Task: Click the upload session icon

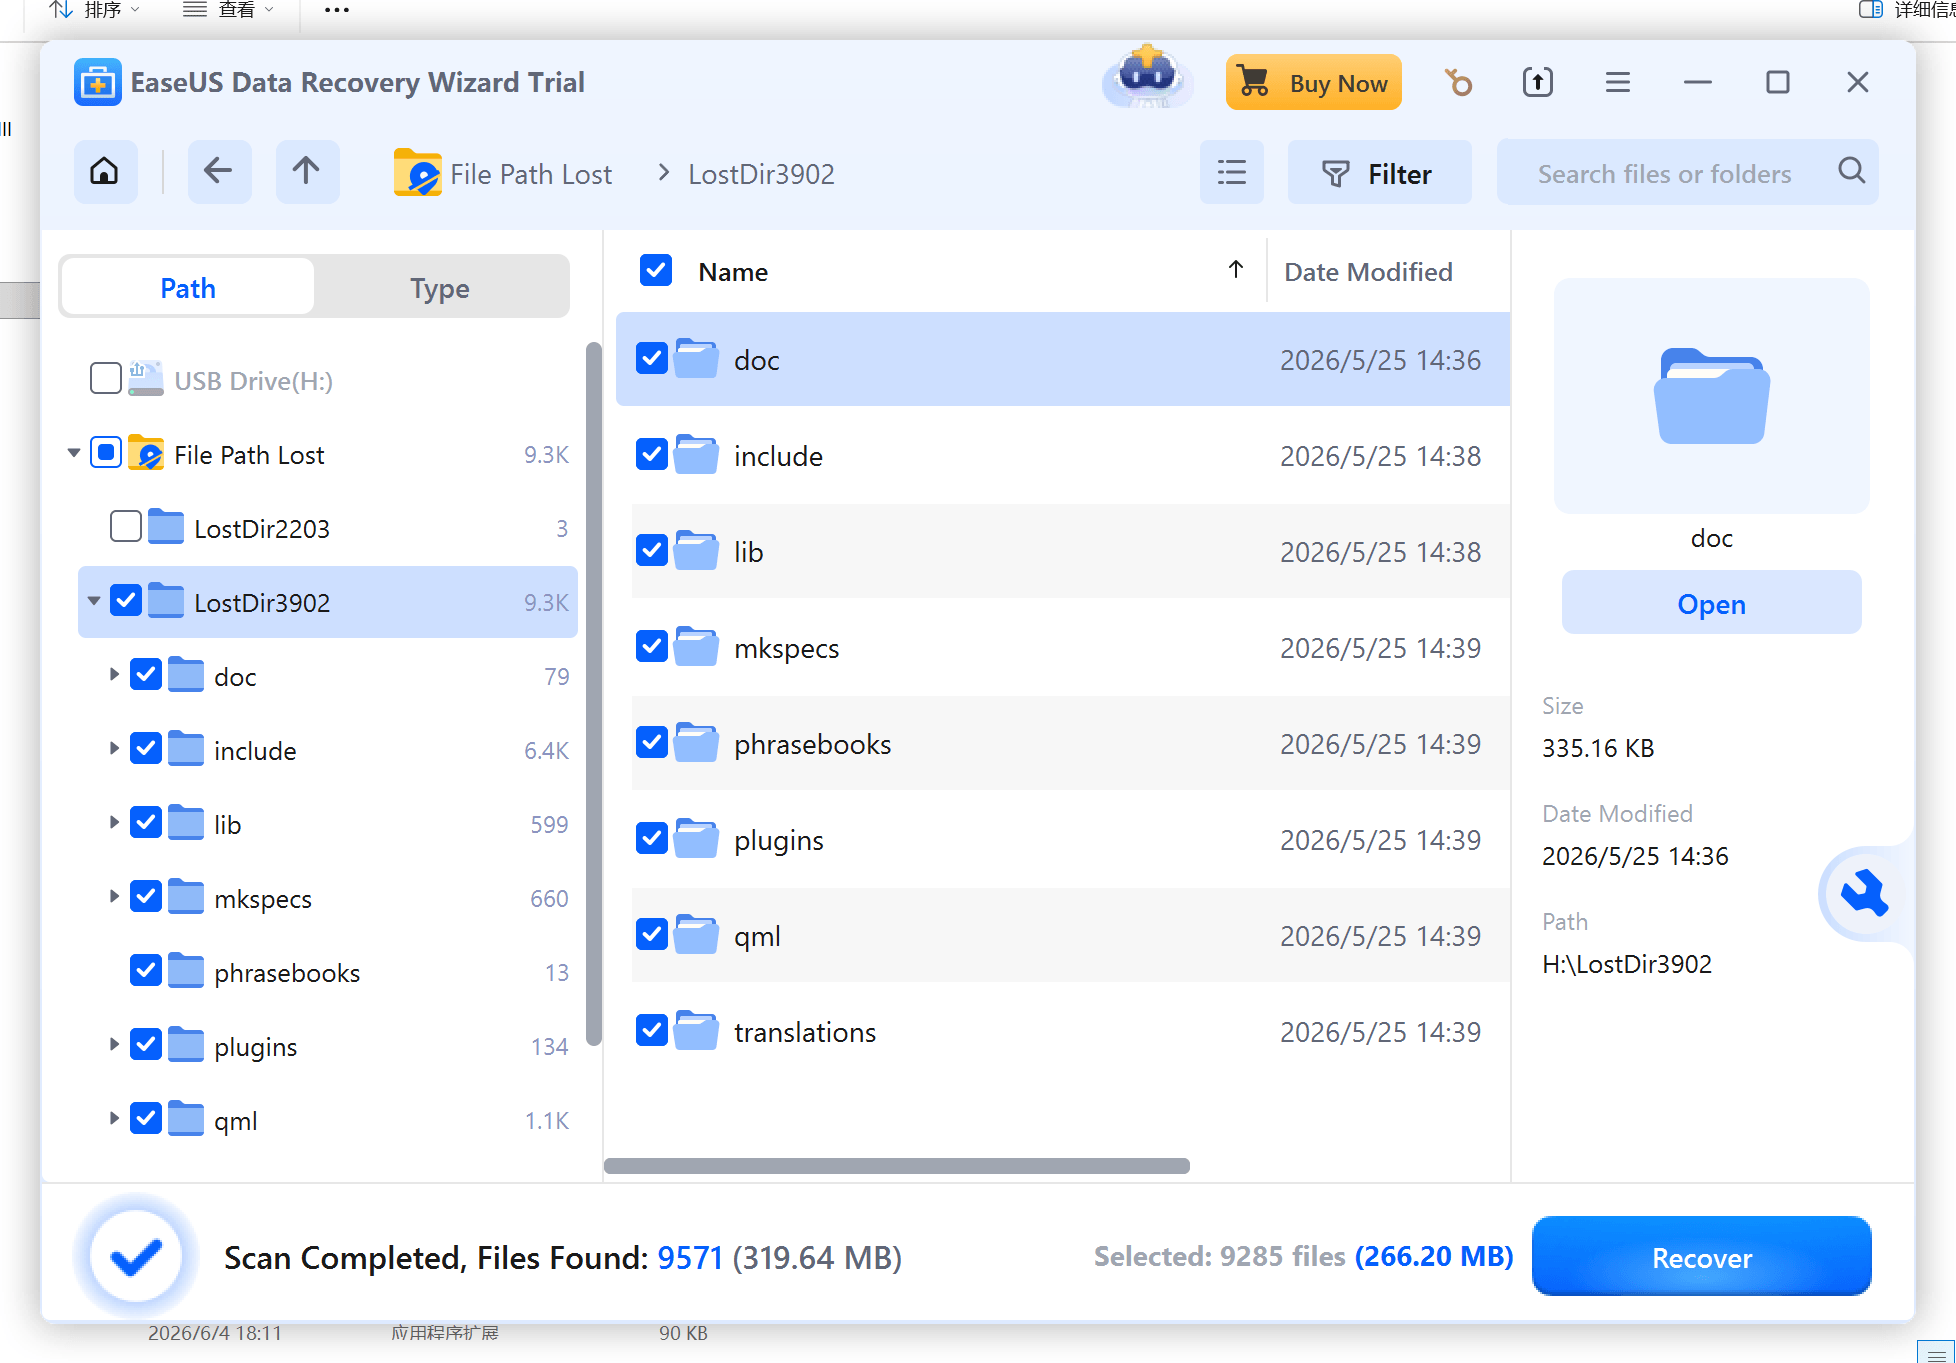Action: (x=1538, y=82)
